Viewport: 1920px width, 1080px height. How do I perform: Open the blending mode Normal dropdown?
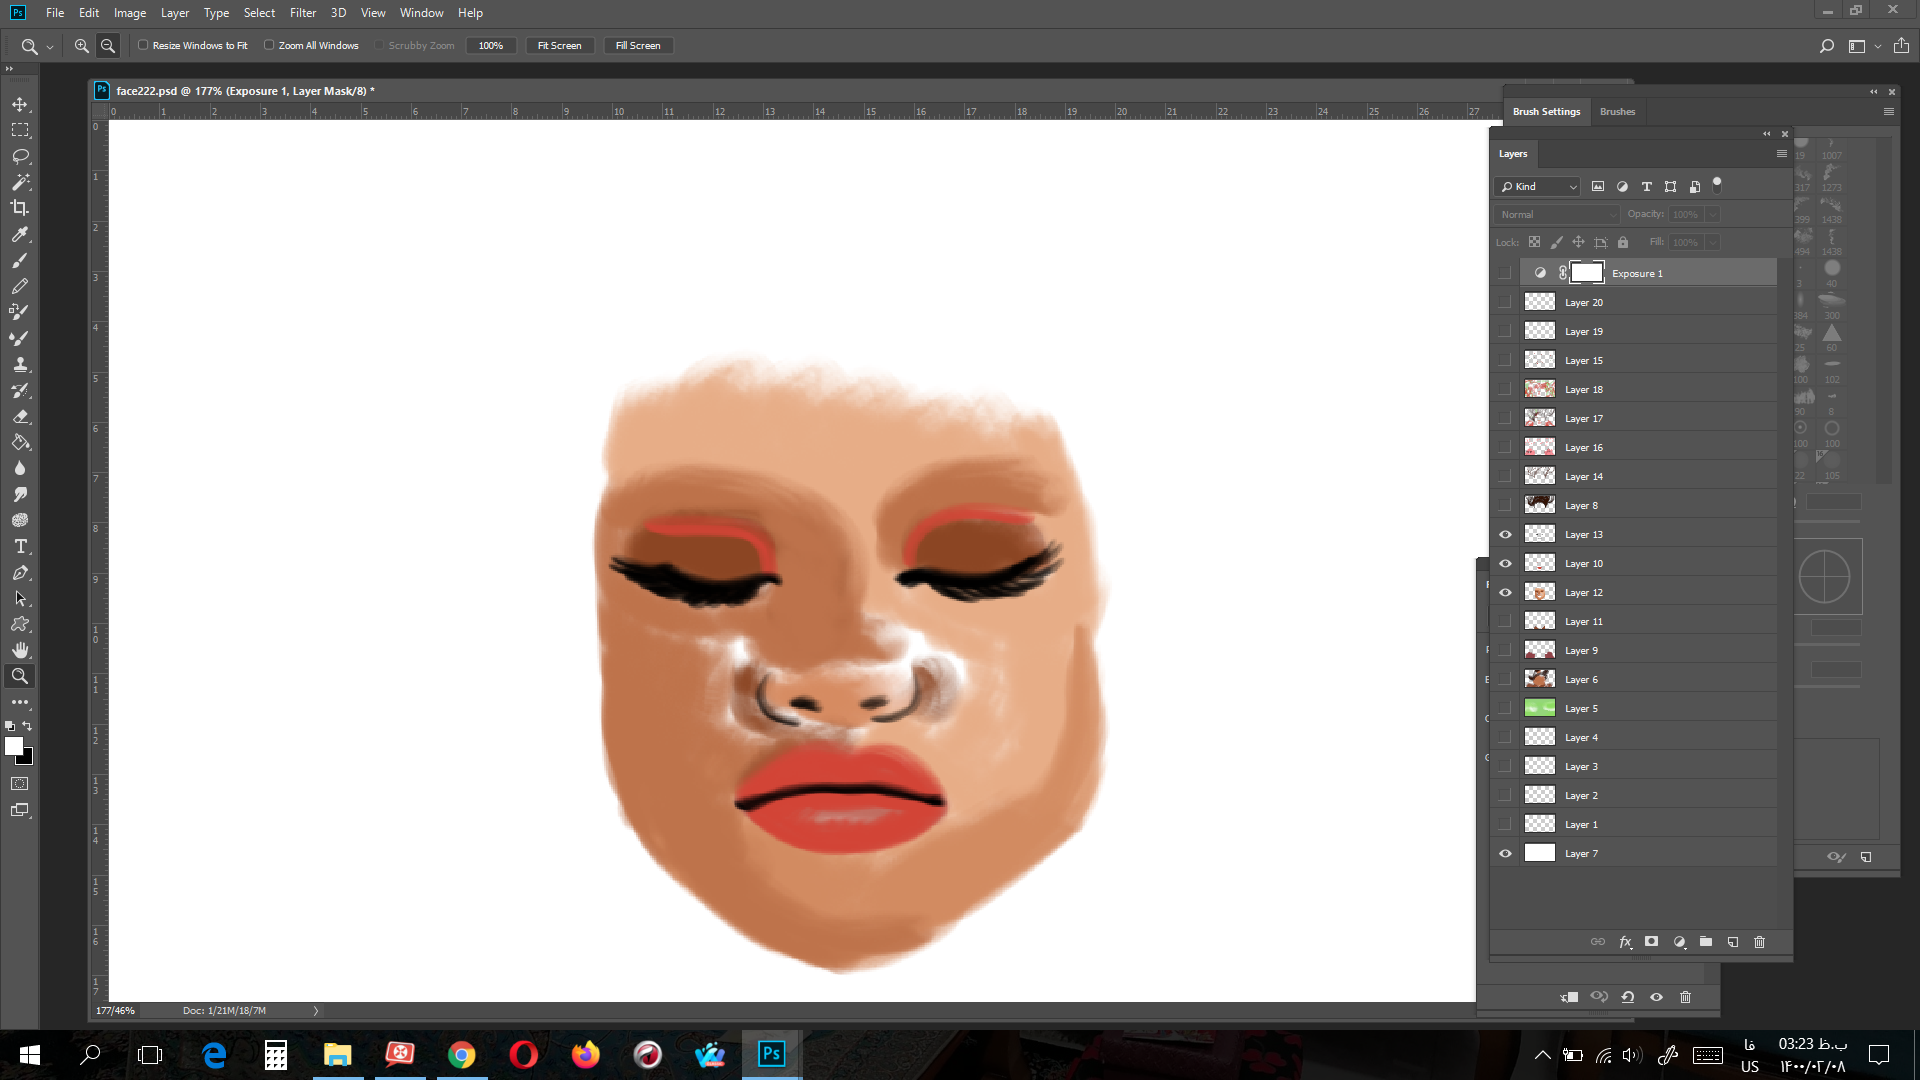(1557, 215)
